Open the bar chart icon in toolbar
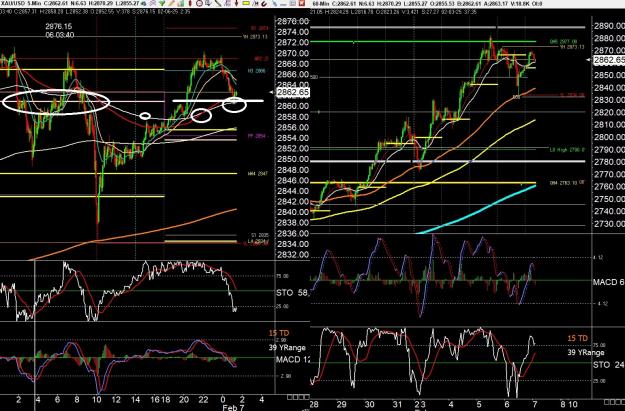 [x=181, y=3]
